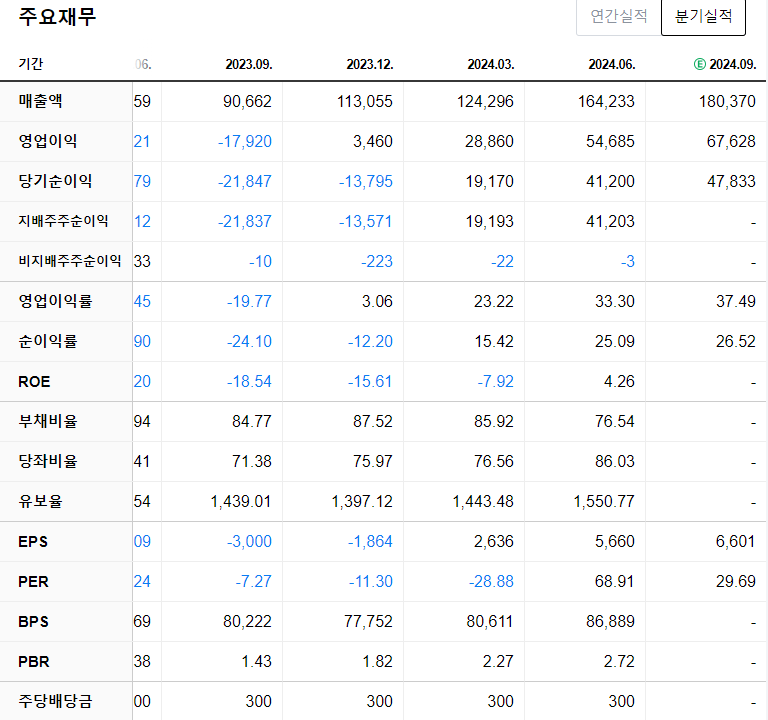Click the PER value -28.88
768x720 pixels.
point(491,581)
